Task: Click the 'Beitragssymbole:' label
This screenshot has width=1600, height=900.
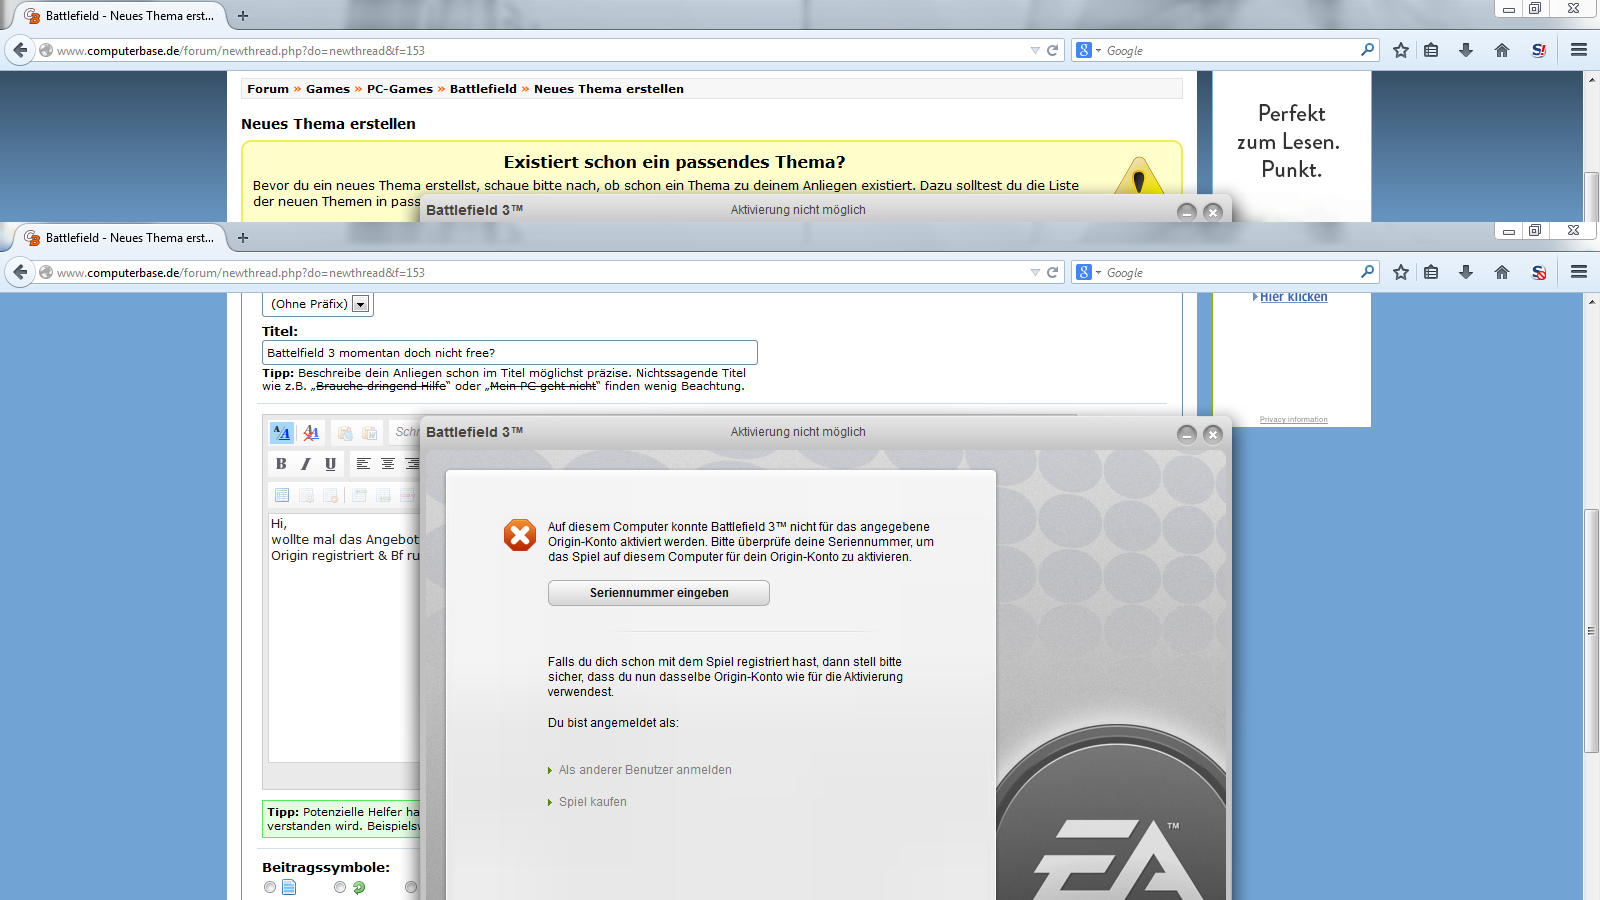Action: (326, 867)
